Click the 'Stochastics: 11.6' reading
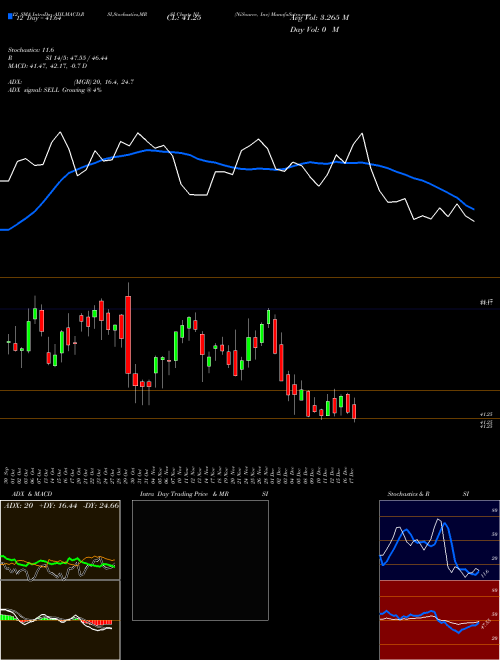500x660 pixels. (31, 50)
